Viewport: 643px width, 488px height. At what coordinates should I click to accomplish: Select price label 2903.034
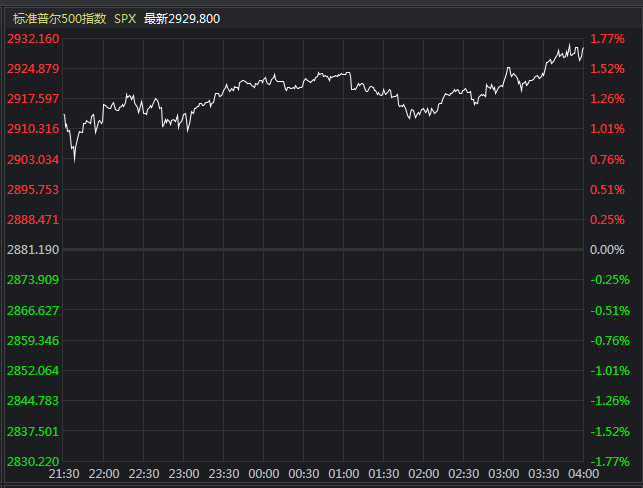coord(33,159)
